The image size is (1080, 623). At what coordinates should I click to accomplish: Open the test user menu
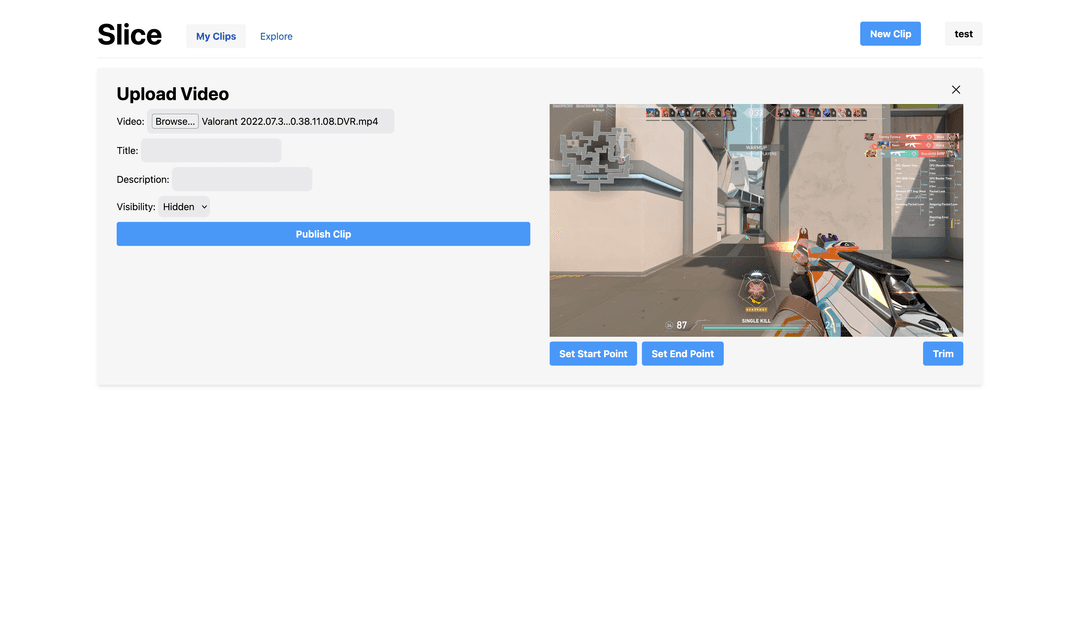[x=963, y=34]
